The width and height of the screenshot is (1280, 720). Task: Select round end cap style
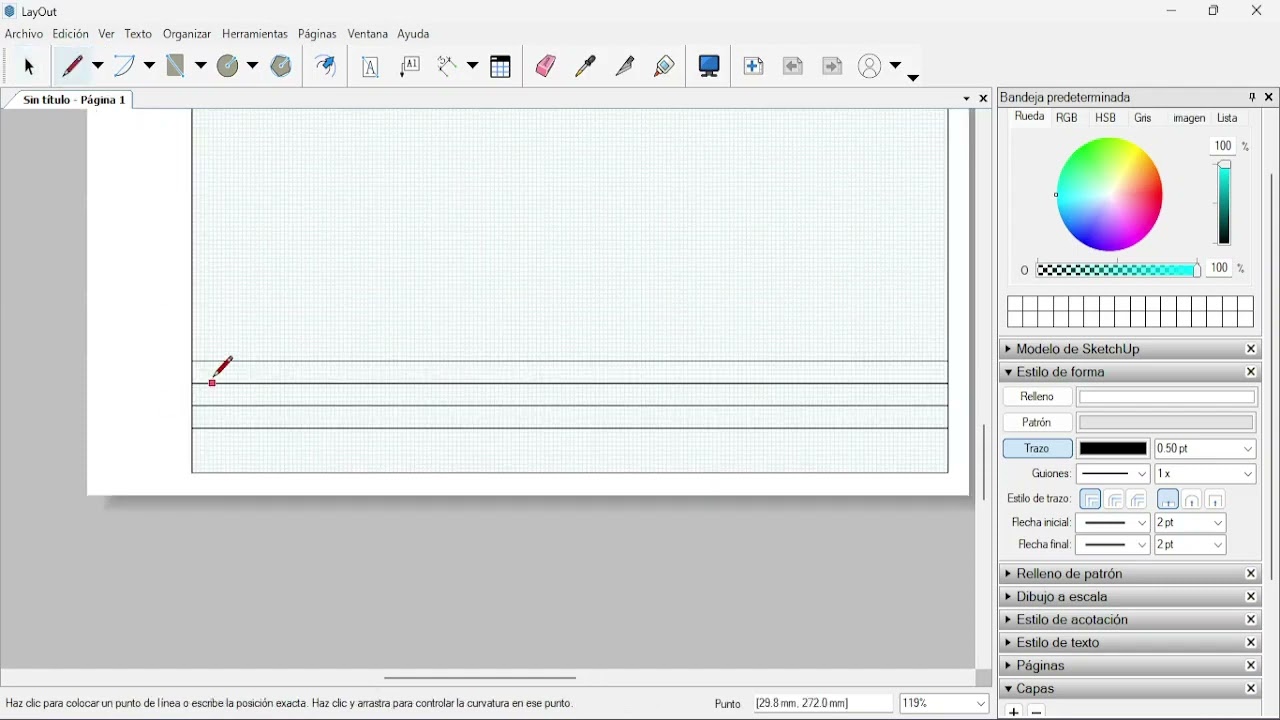1192,499
